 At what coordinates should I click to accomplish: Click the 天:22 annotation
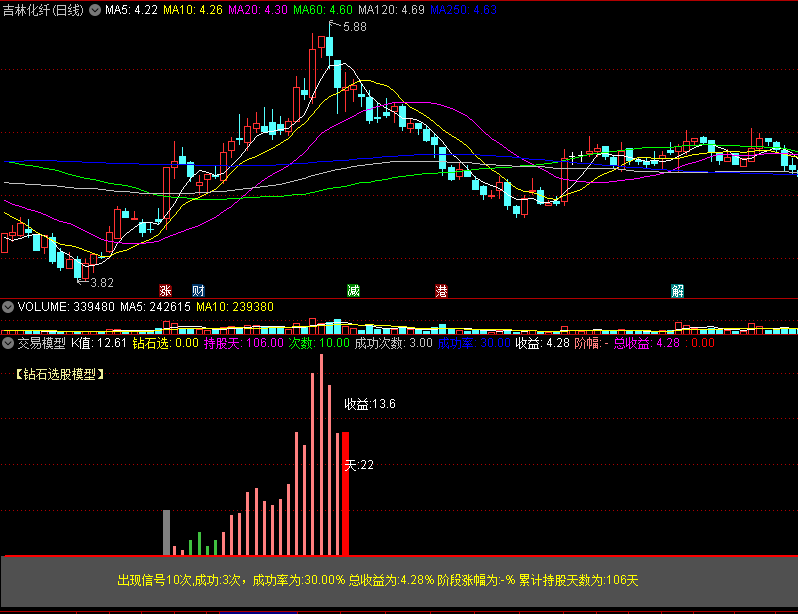359,465
